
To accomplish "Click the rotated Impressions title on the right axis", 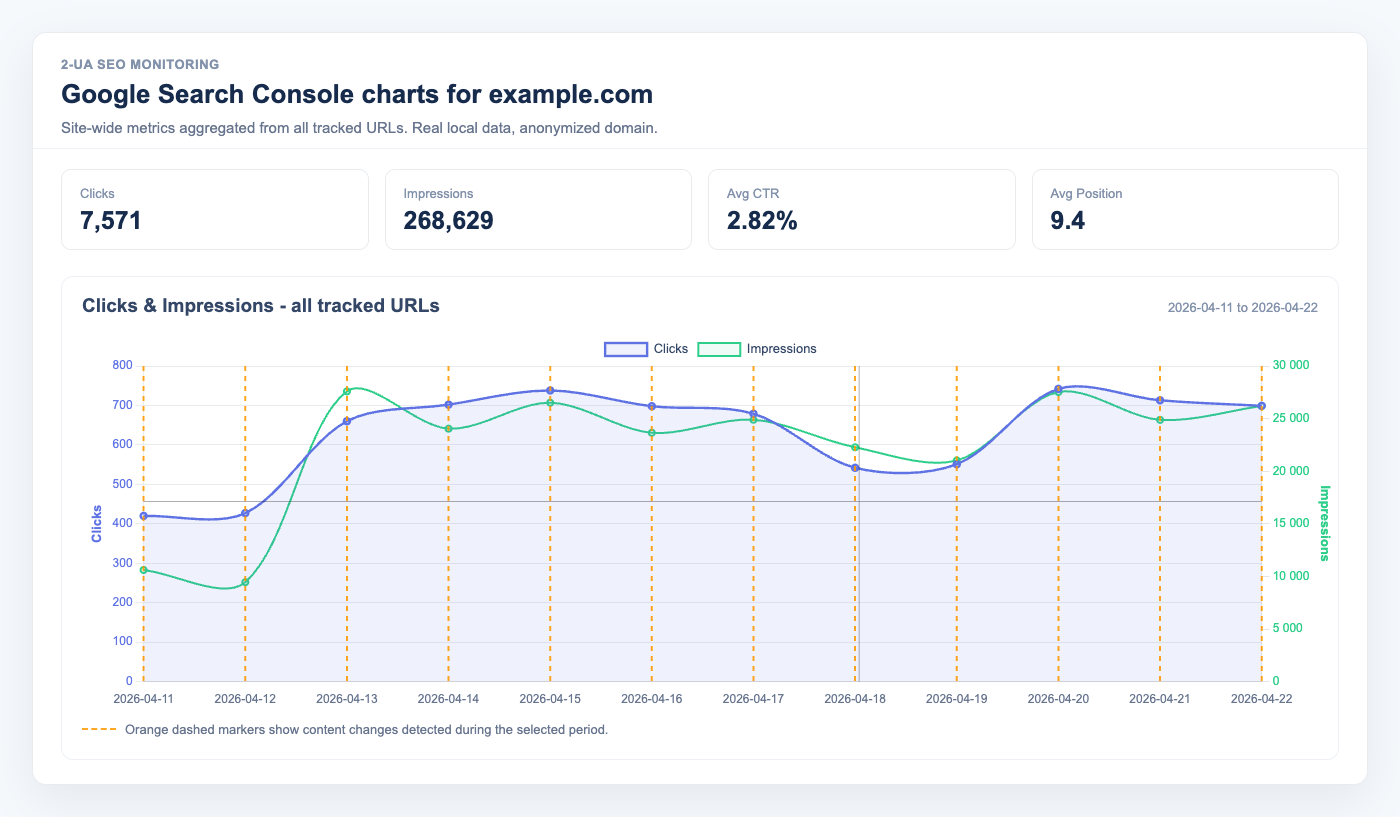I will click(1325, 523).
